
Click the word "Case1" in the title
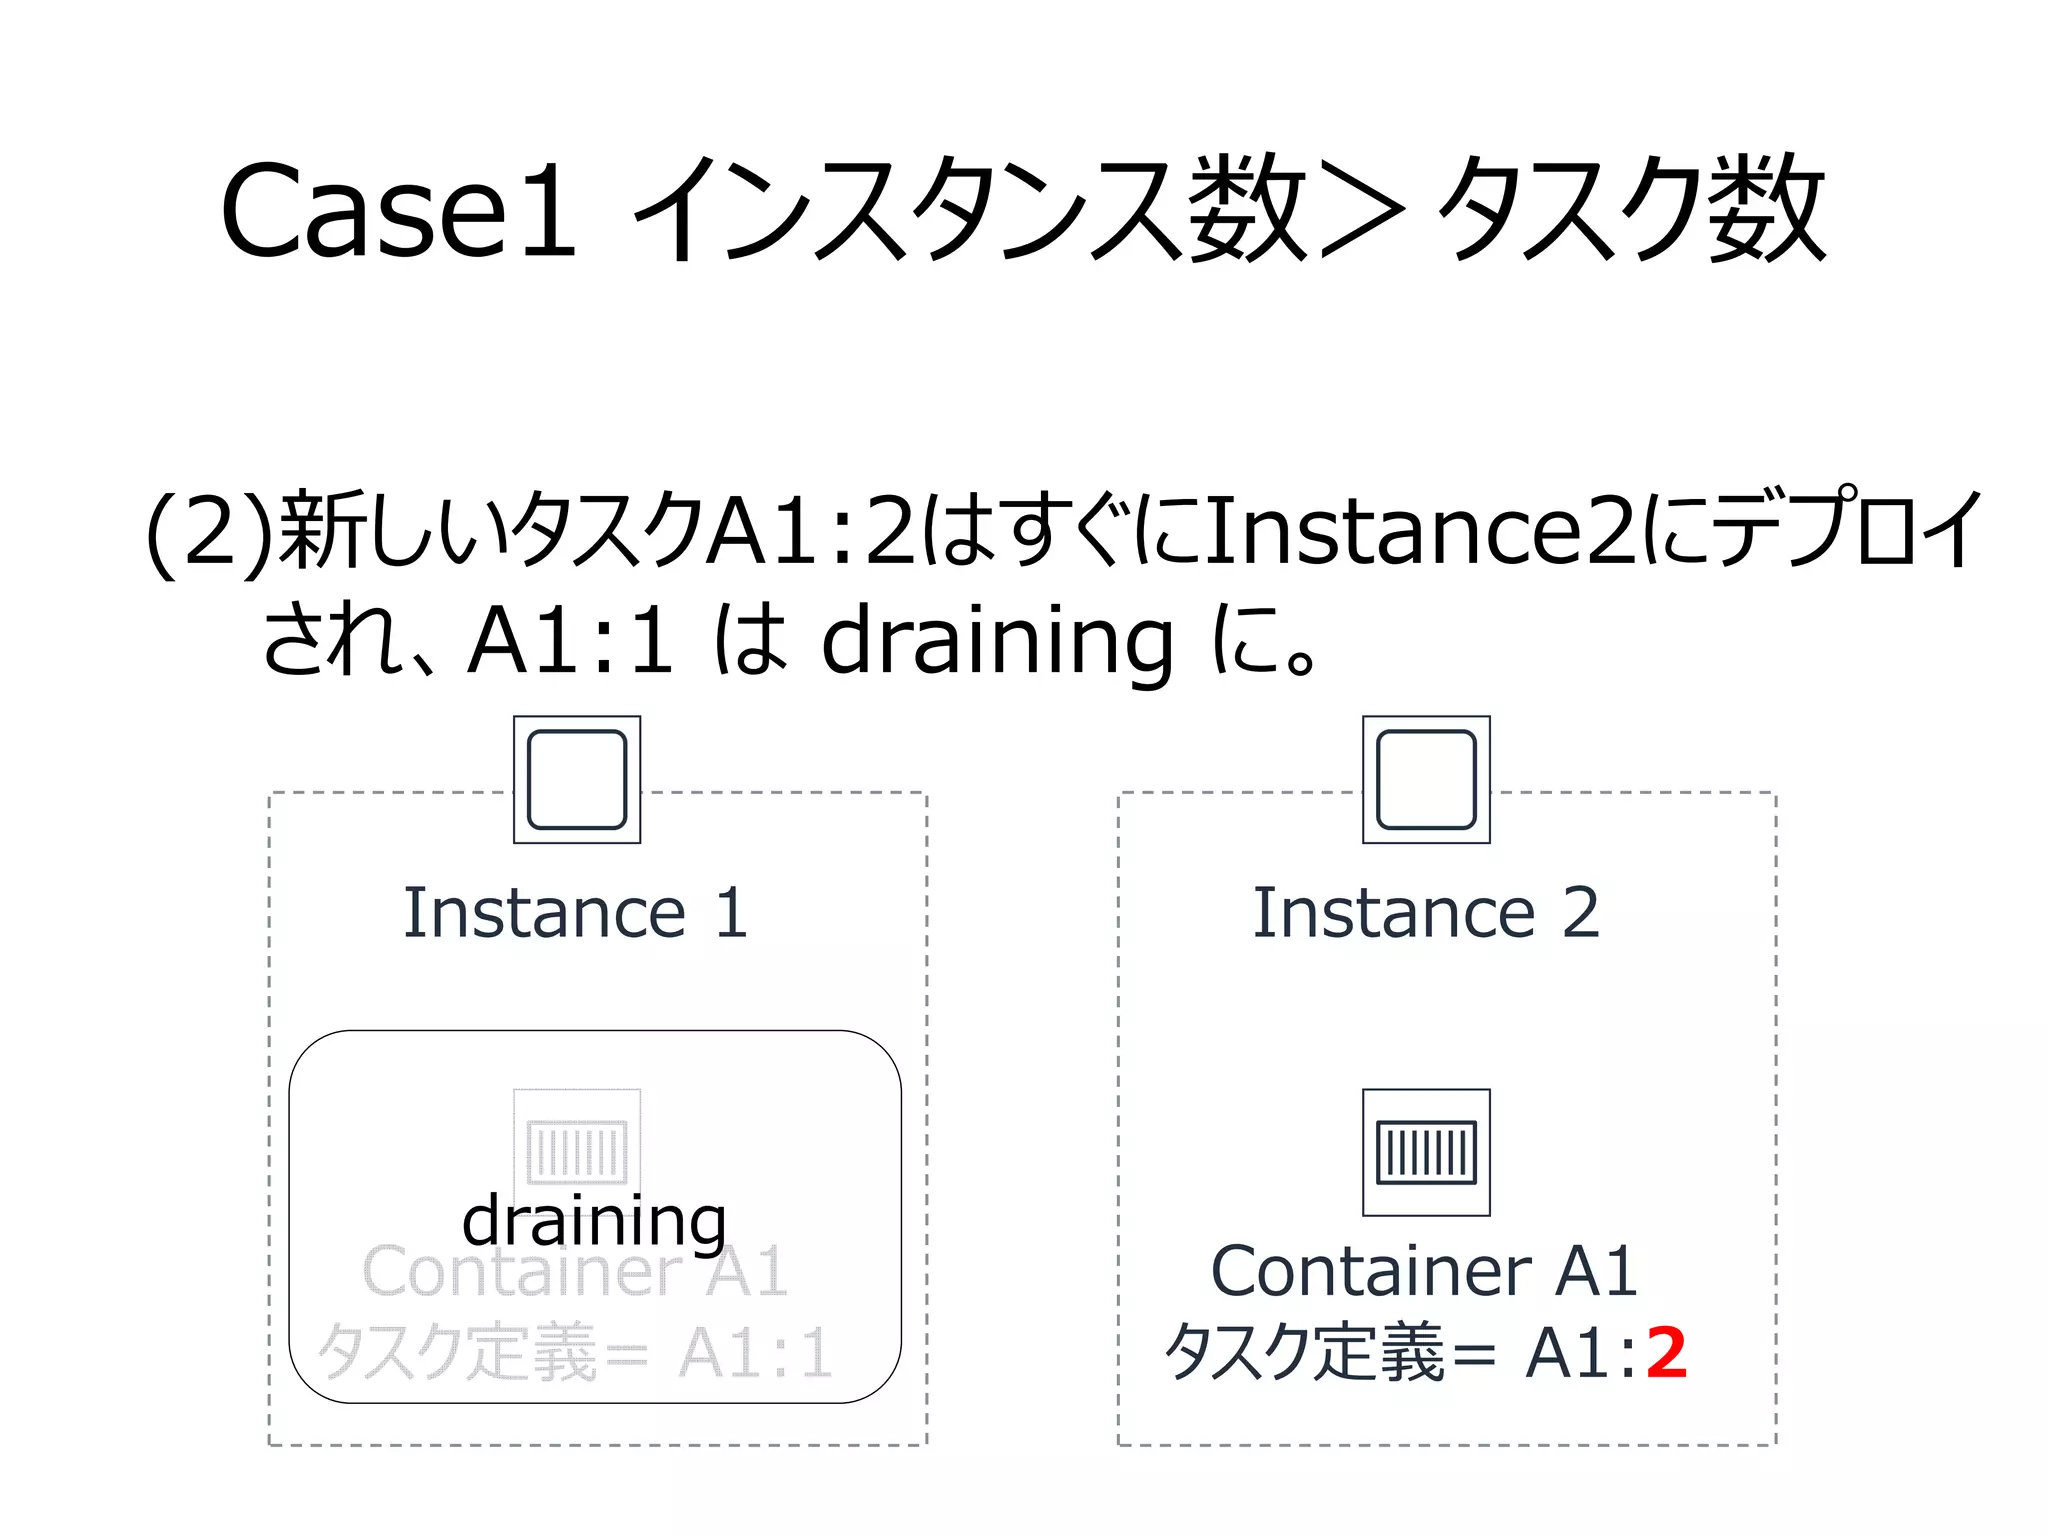(398, 211)
